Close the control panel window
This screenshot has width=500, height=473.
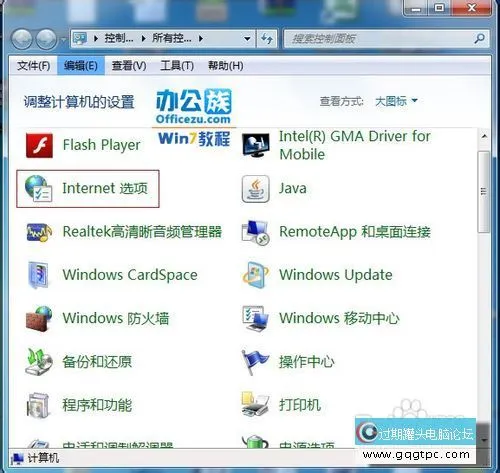coord(471,8)
